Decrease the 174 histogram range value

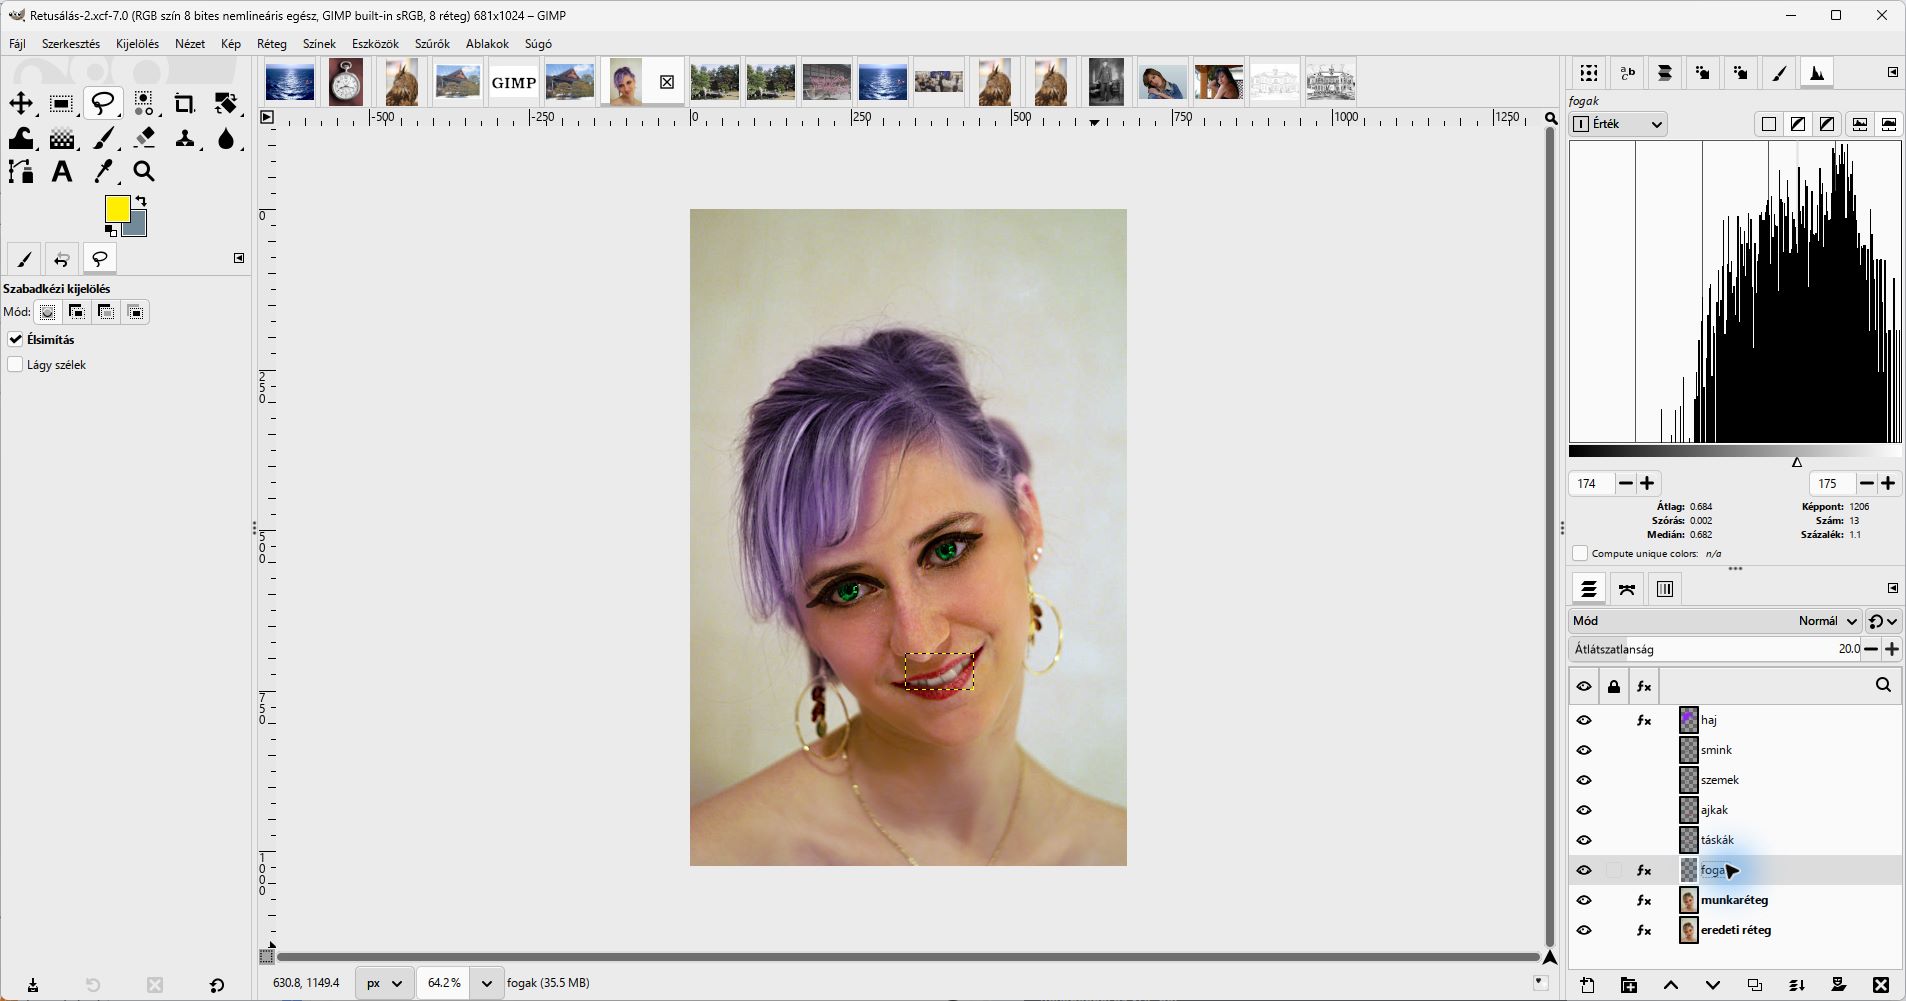coord(1626,483)
